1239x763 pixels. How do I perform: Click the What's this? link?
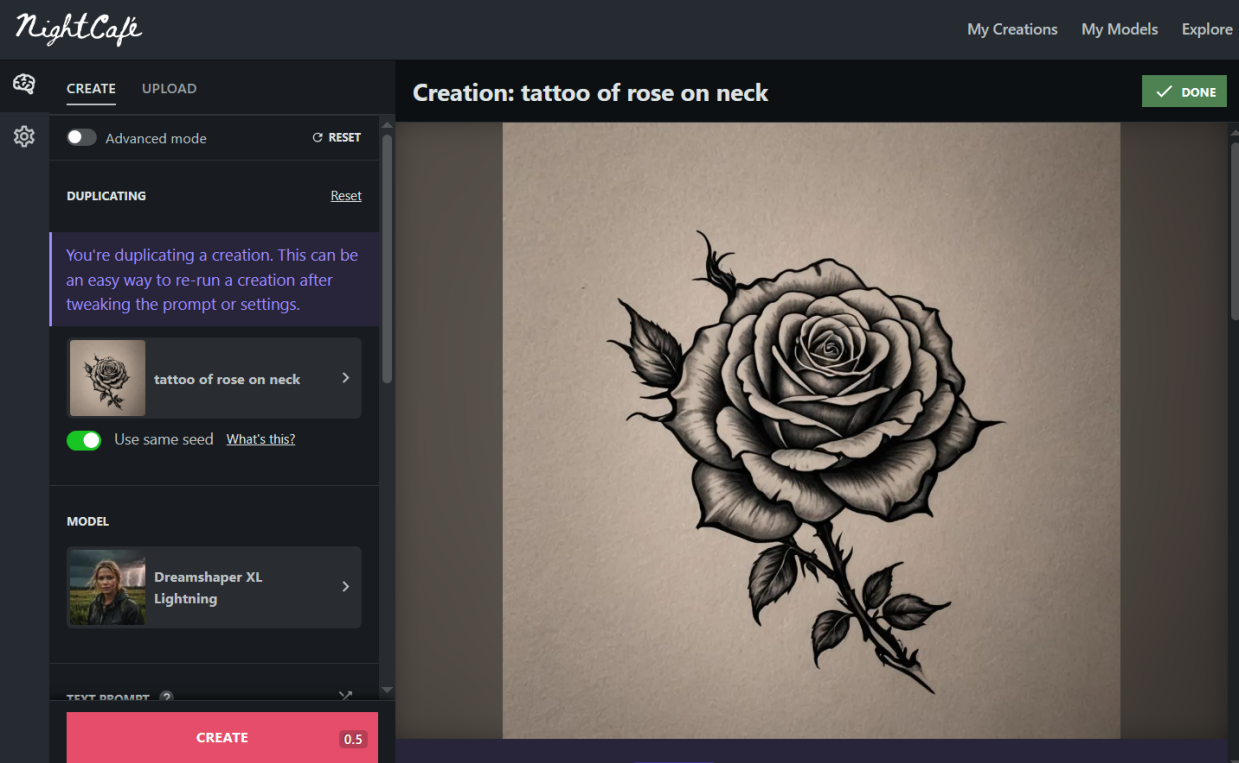260,439
